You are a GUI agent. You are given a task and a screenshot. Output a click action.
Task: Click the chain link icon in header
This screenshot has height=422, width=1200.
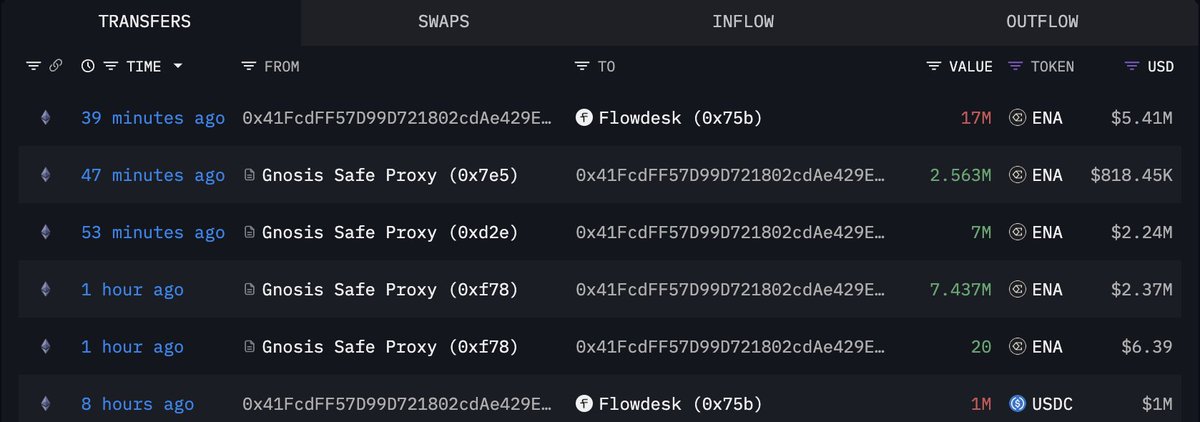pyautogui.click(x=56, y=66)
